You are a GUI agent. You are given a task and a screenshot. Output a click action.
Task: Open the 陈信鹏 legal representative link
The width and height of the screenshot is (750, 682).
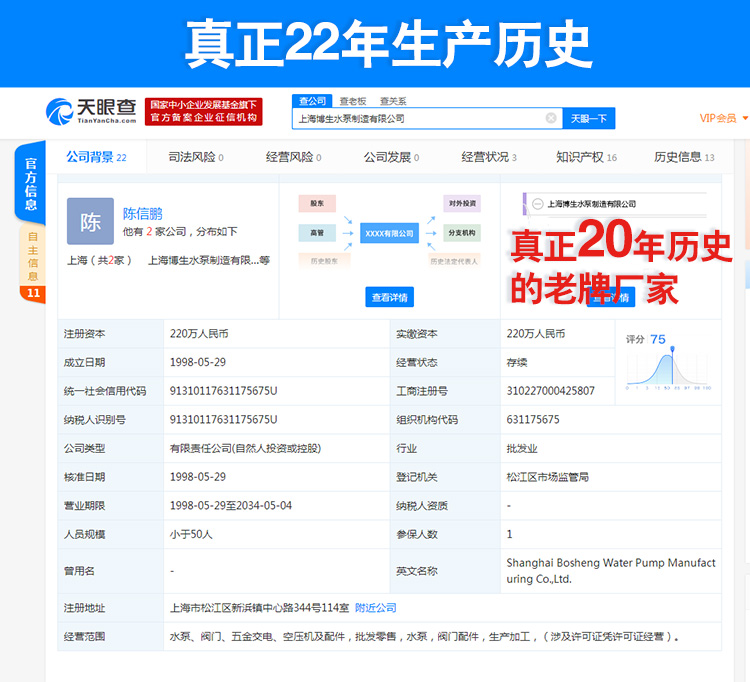point(142,213)
